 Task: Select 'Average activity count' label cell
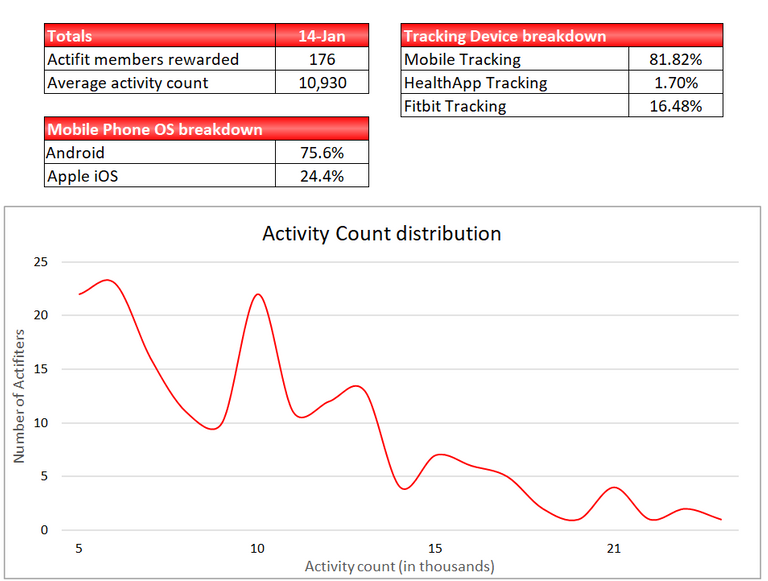[160, 82]
